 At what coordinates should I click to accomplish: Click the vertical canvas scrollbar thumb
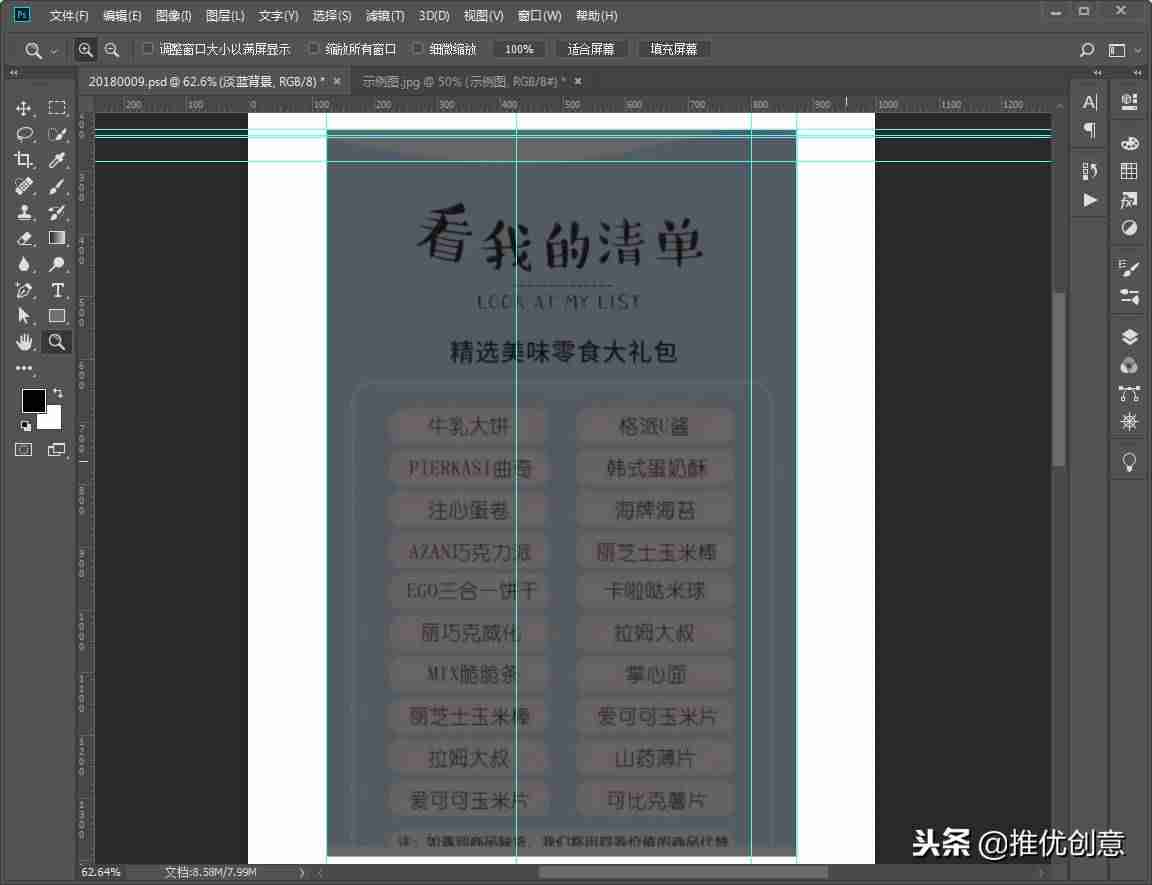pos(1059,380)
